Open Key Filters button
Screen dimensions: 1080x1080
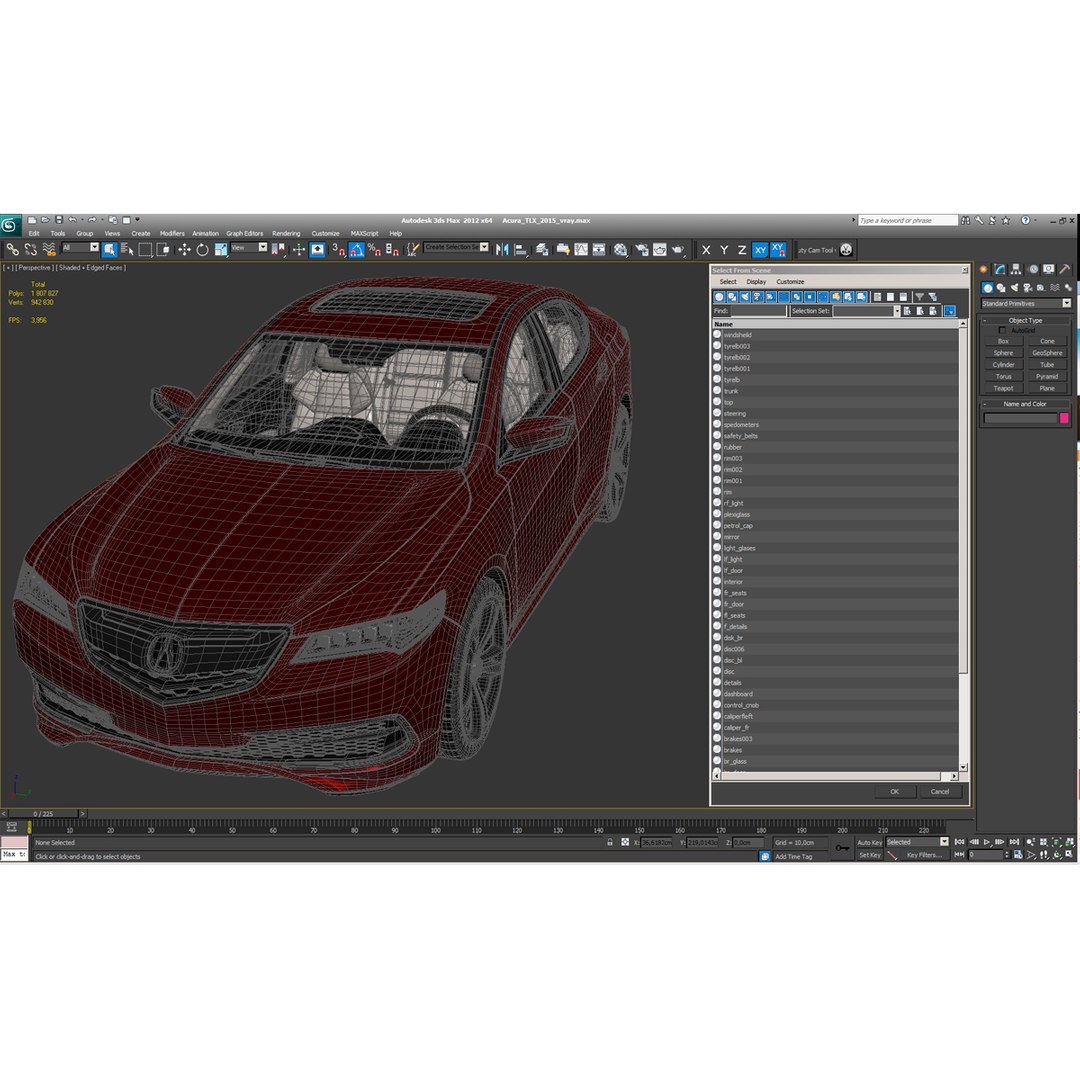click(923, 855)
